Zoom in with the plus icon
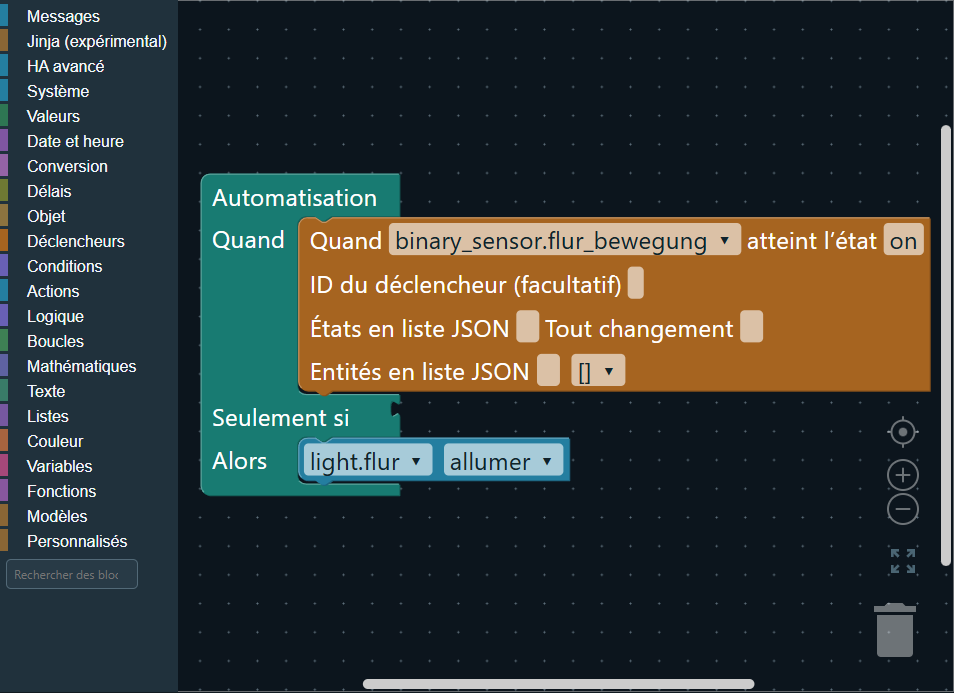This screenshot has height=693, width=954. [x=903, y=475]
